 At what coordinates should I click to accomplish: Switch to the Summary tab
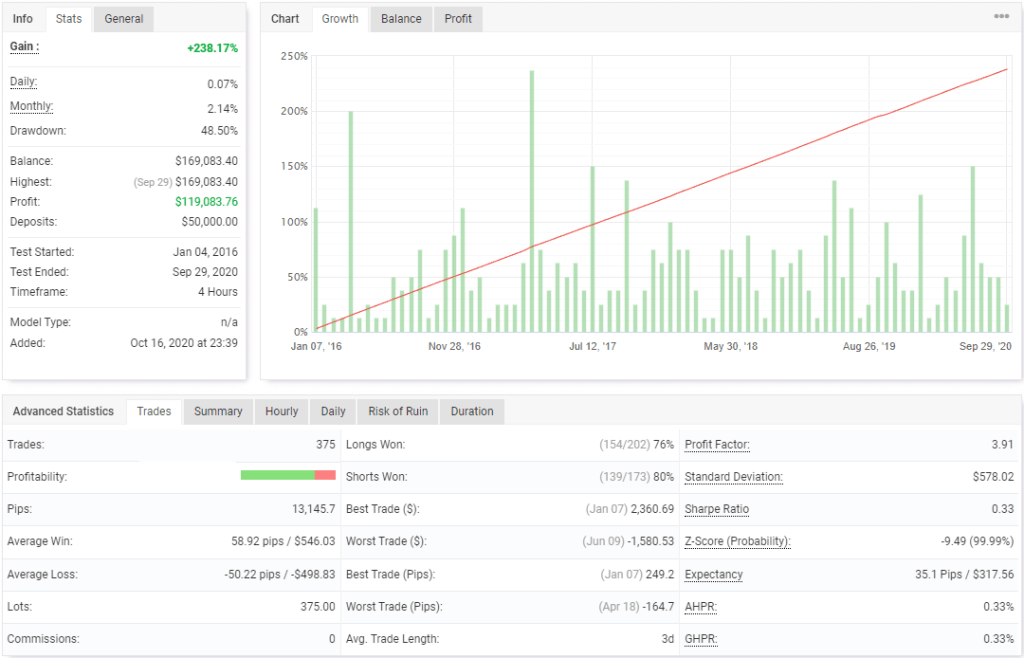click(x=218, y=411)
